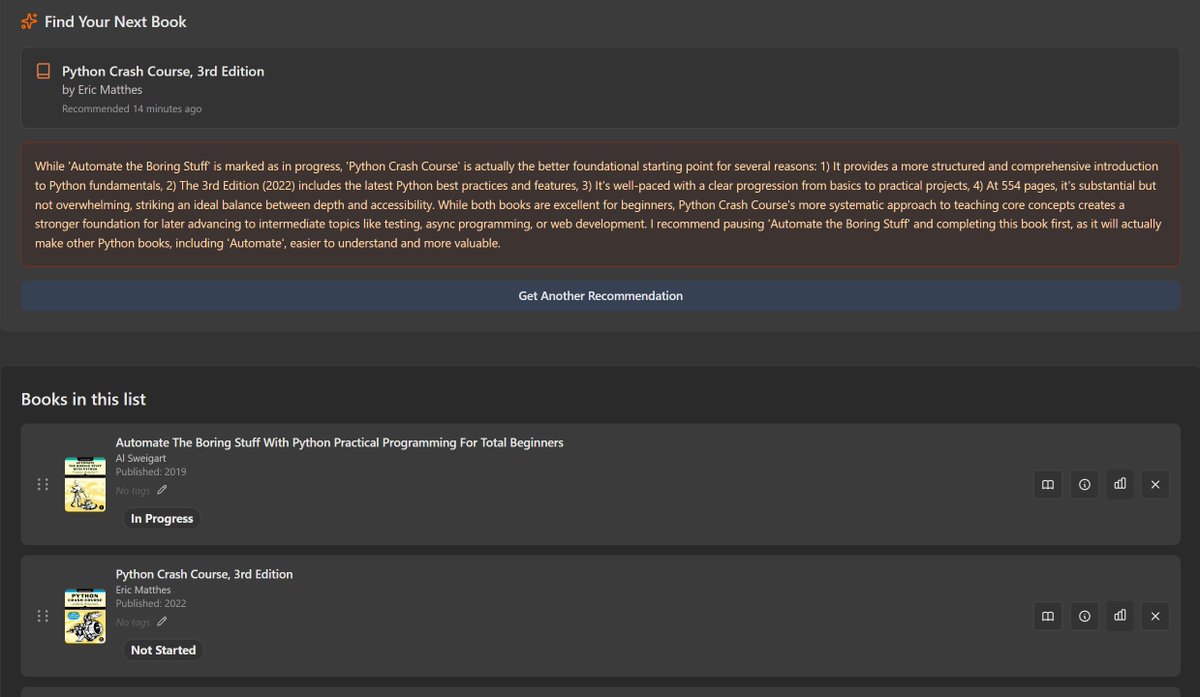Viewport: 1200px width, 697px height.
Task: Open the reading icon for Python Crash Course row
Action: pyautogui.click(x=1048, y=616)
